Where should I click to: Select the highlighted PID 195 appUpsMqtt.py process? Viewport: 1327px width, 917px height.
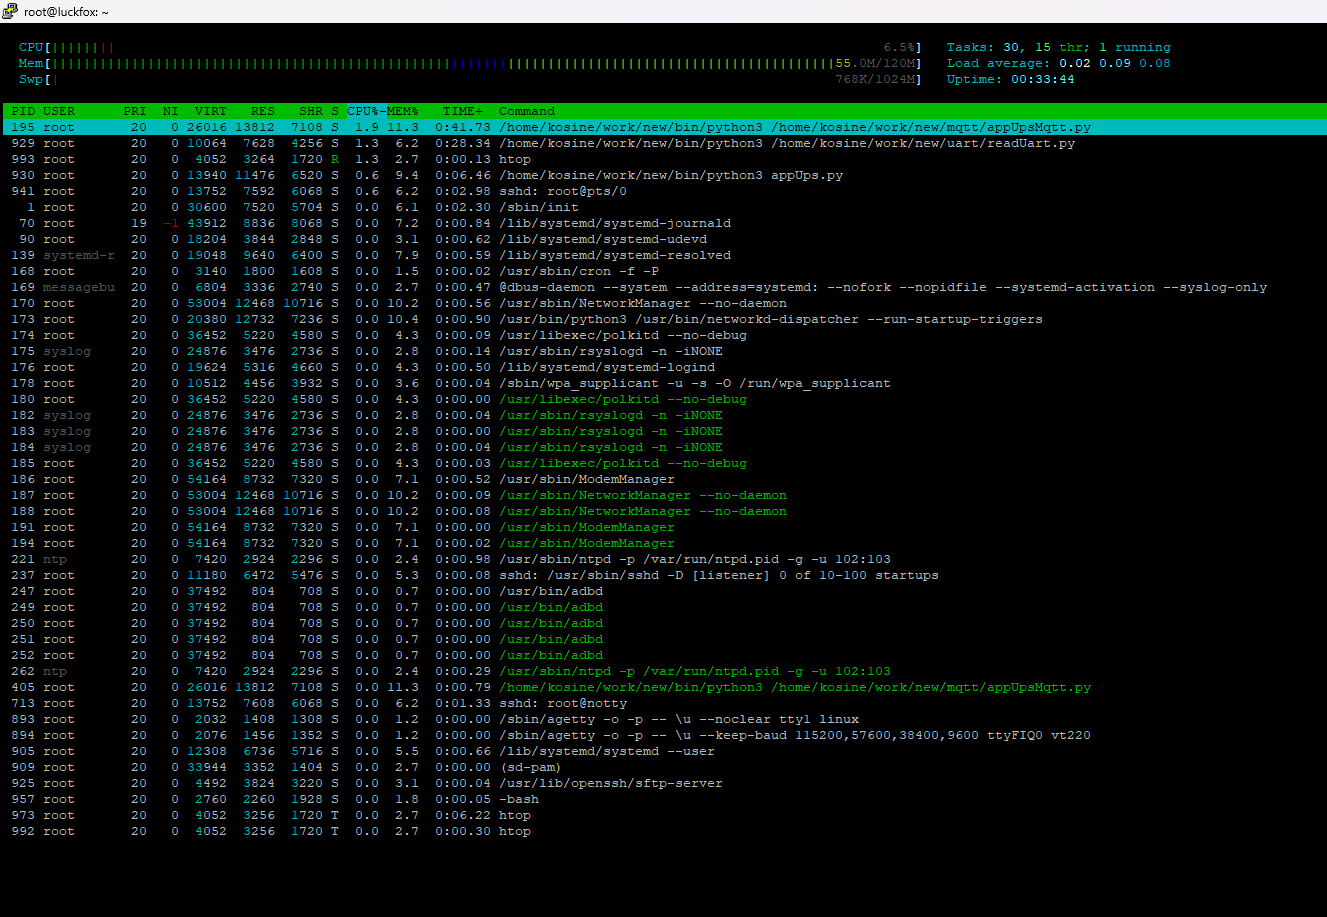[x=663, y=127]
